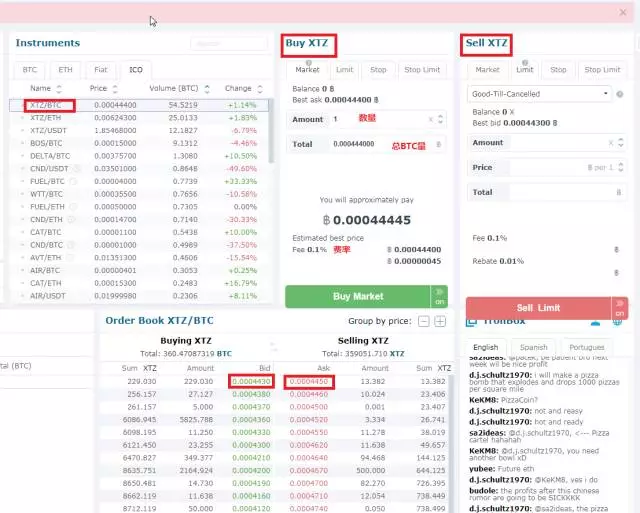Dismiss the pink notification banner
The height and width of the screenshot is (513, 640).
click(623, 12)
